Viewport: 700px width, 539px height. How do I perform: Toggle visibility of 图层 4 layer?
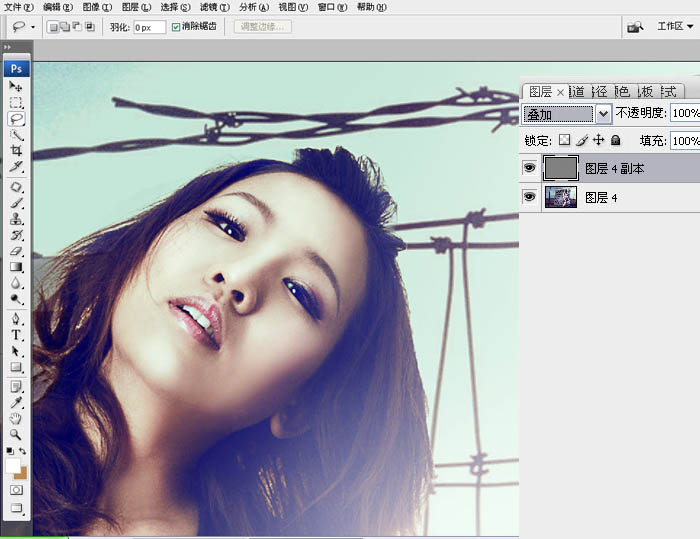pos(529,197)
